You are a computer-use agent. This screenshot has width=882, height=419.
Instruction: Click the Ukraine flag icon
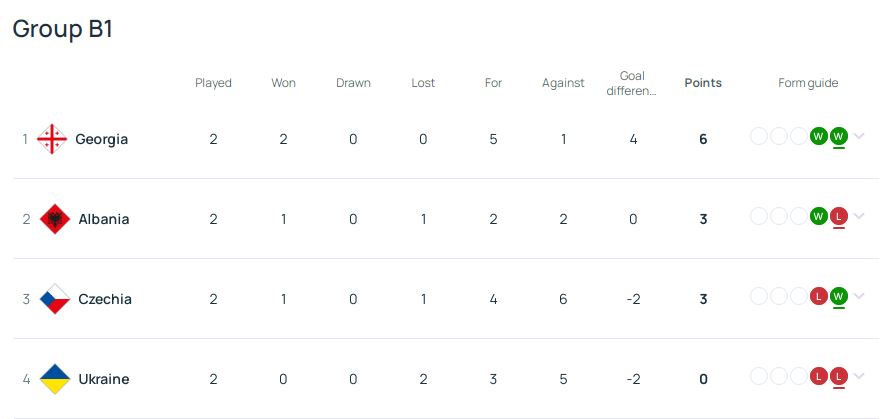click(55, 379)
